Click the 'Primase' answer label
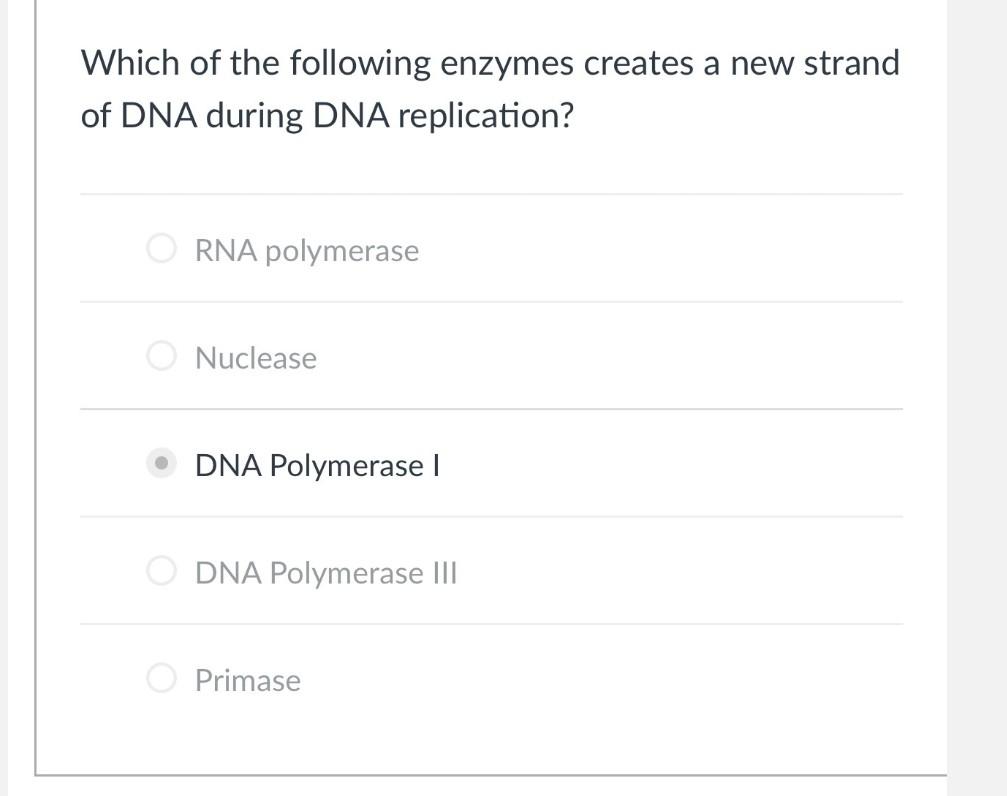1007x796 pixels. (248, 680)
